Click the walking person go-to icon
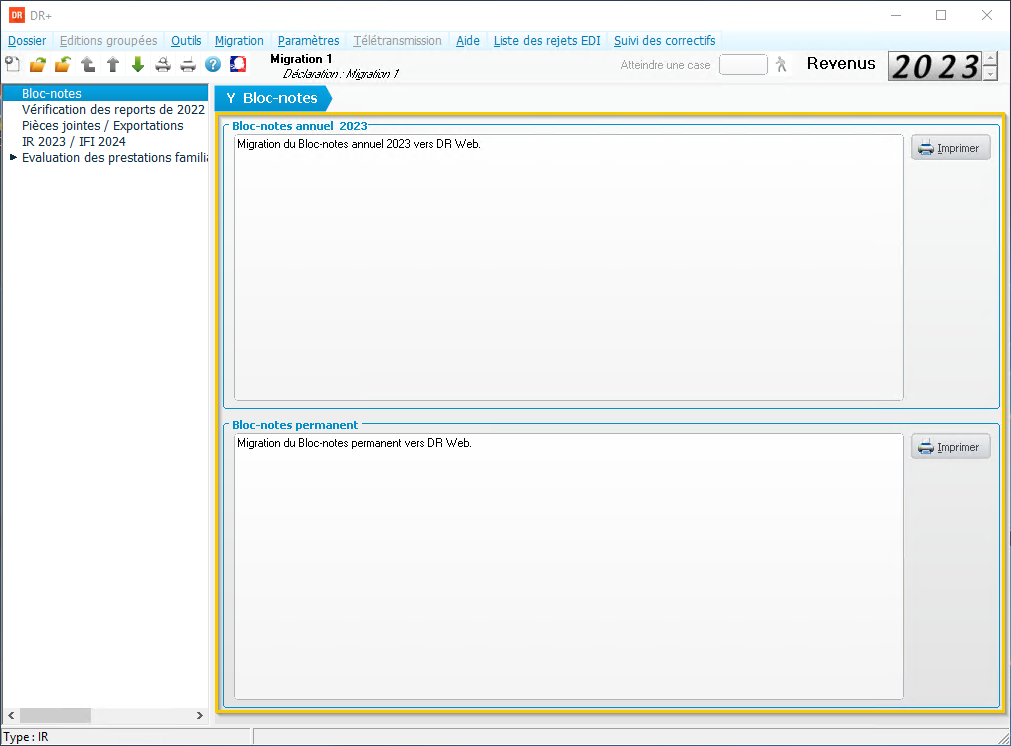1011x746 pixels. [x=782, y=64]
